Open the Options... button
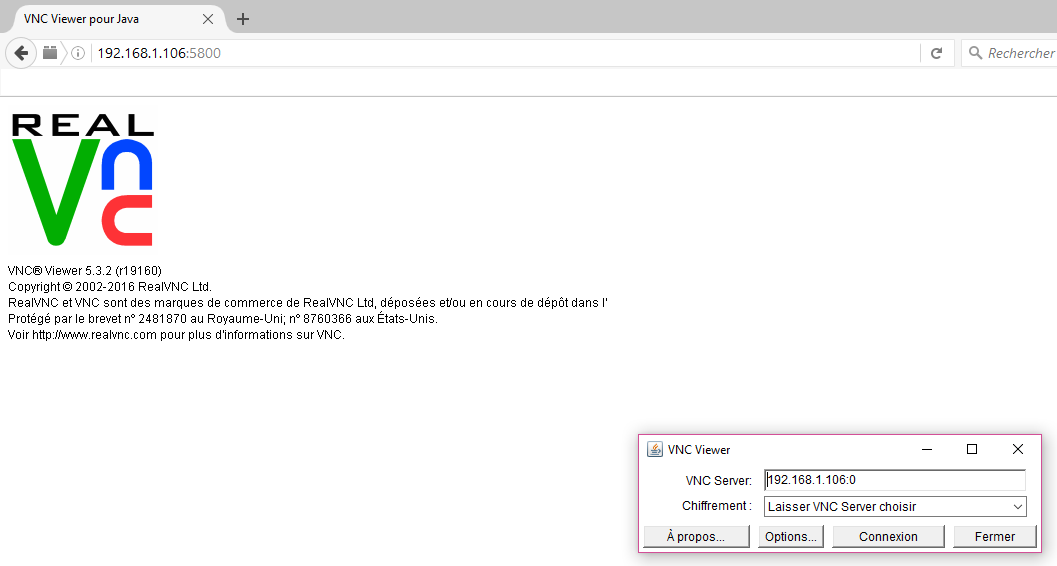This screenshot has height=566, width=1057. tap(791, 536)
